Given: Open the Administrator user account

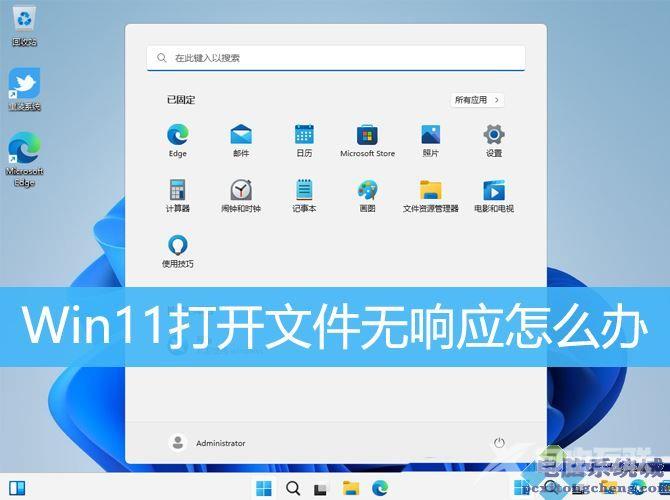Looking at the screenshot, I should tap(207, 443).
